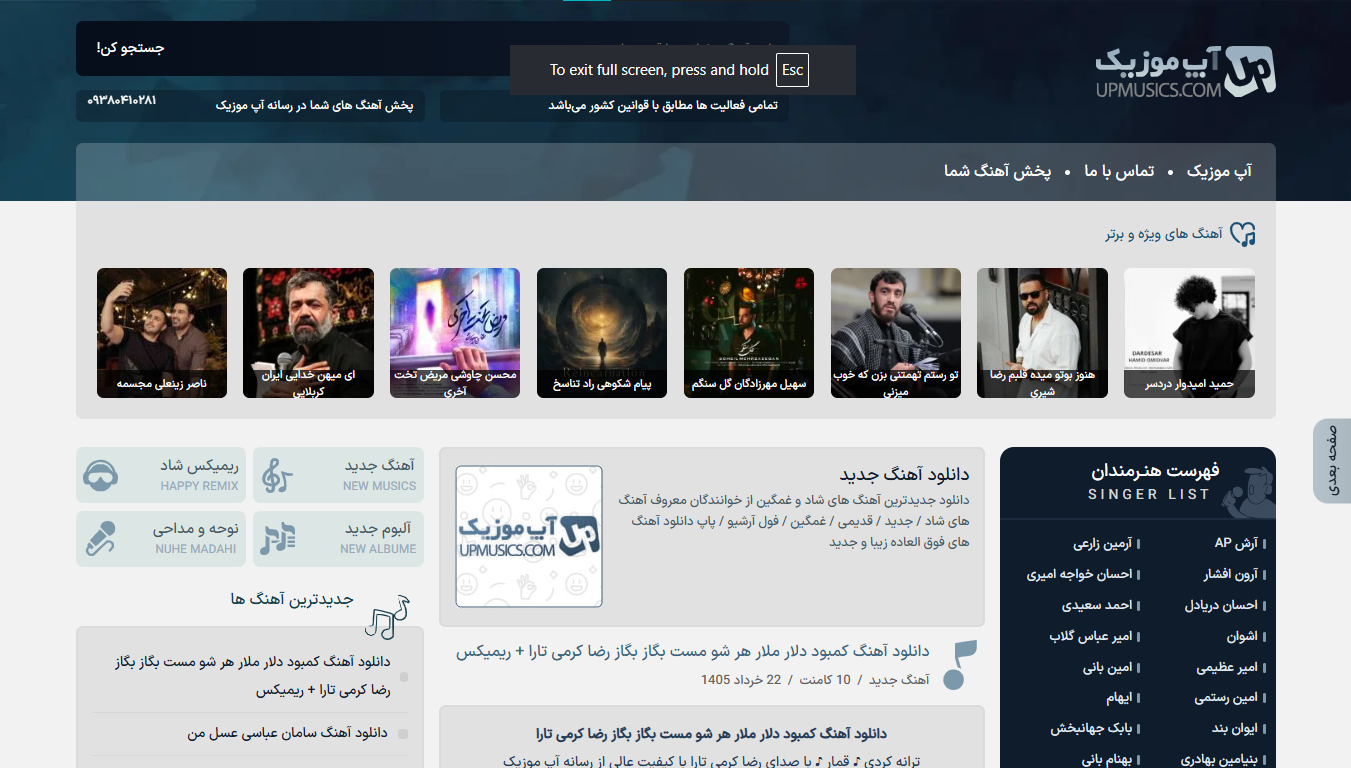This screenshot has height=768, width=1351.
Task: Click the music note icon beside the post title
Action: pyautogui.click(x=959, y=665)
